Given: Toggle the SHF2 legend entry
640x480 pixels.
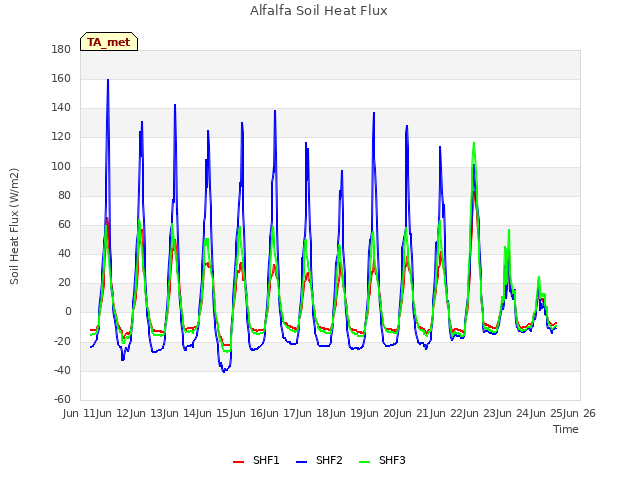Looking at the screenshot, I should (319, 460).
